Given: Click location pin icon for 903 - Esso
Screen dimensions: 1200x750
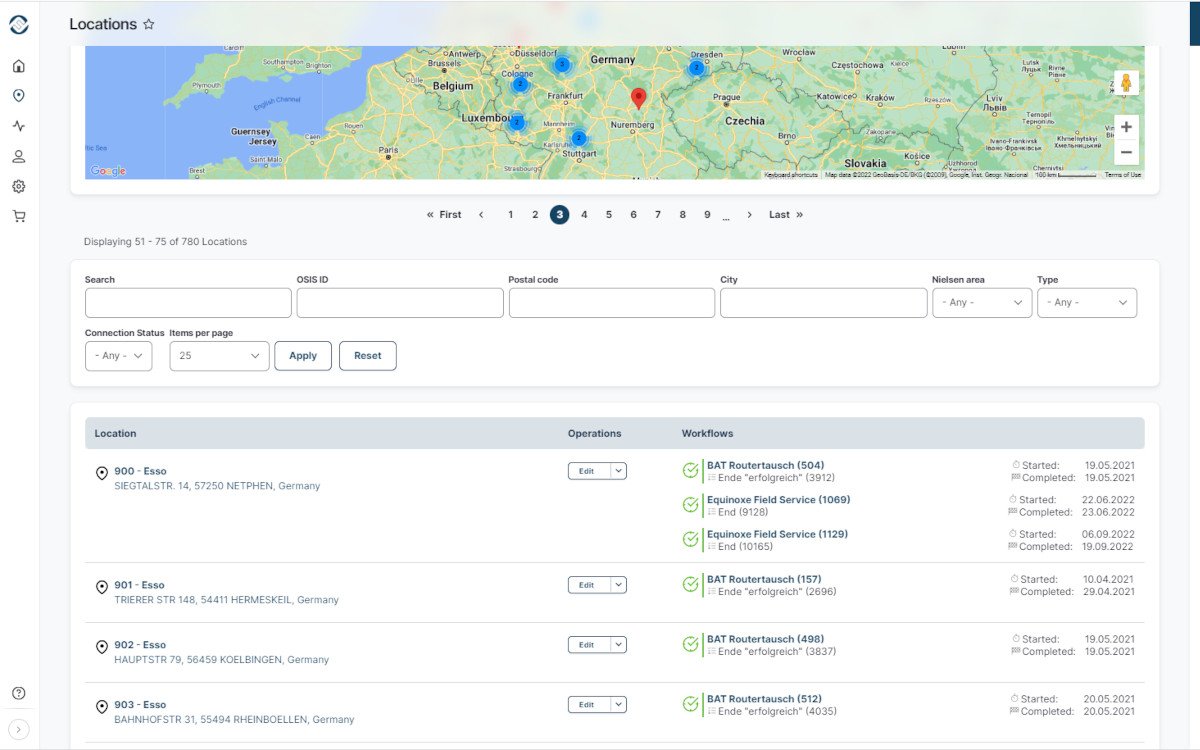Looking at the screenshot, I should [101, 707].
